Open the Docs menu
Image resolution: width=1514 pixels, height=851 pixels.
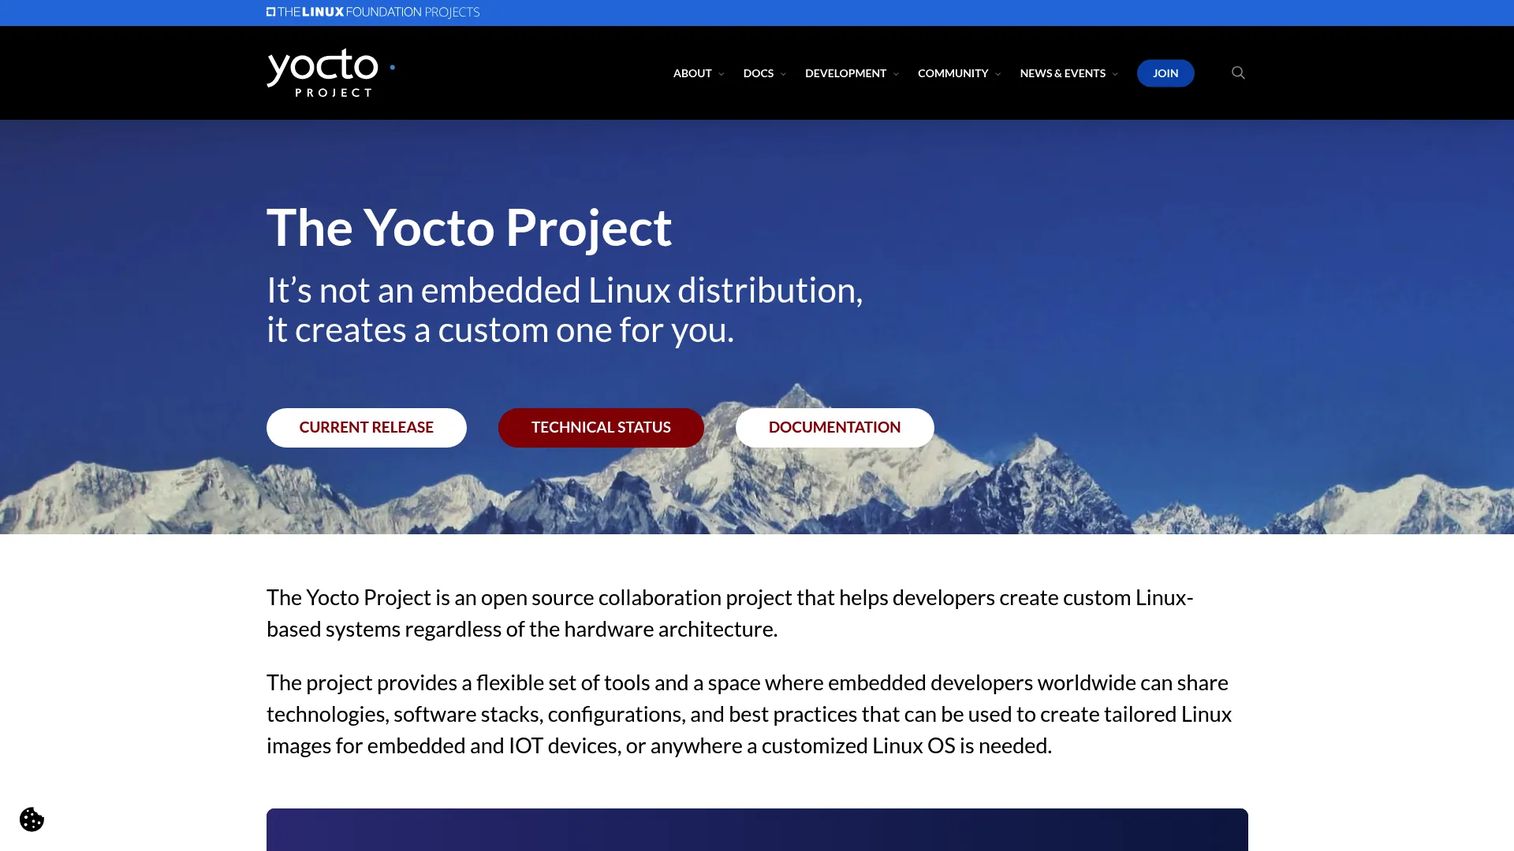coord(758,73)
